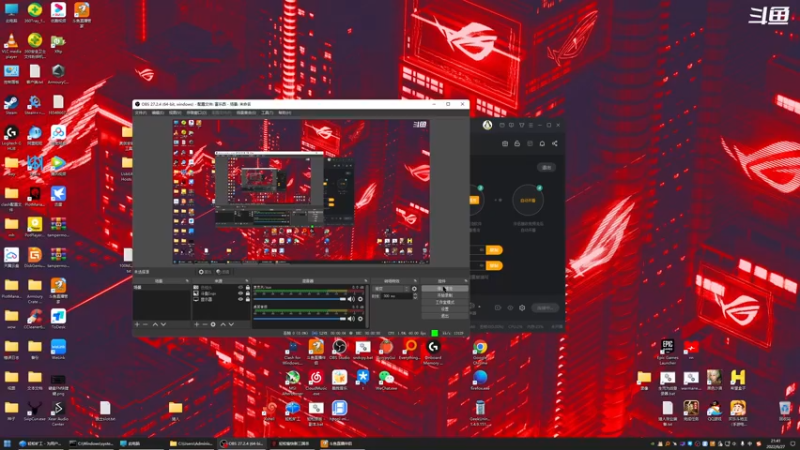Mute the 桌面音频 mixer channel speaker
The width and height of the screenshot is (800, 450).
pyautogui.click(x=352, y=318)
